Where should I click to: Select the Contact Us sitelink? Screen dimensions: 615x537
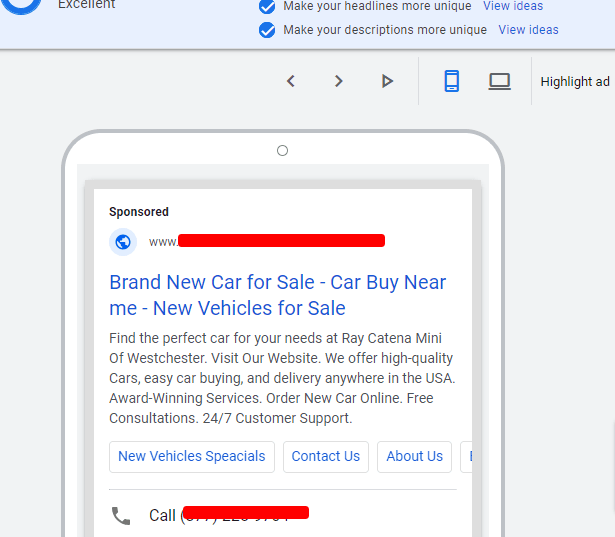tap(325, 456)
